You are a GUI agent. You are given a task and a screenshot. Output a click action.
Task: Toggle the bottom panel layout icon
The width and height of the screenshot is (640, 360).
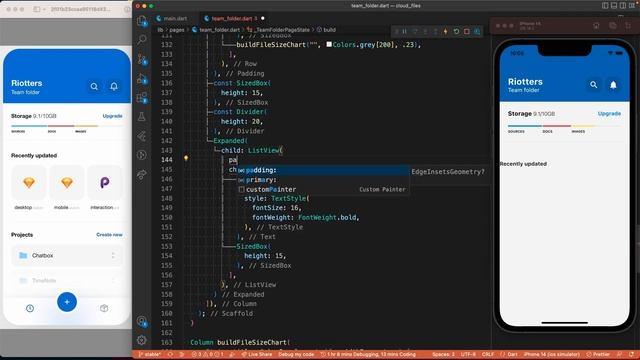pyautogui.click(x=614, y=6)
